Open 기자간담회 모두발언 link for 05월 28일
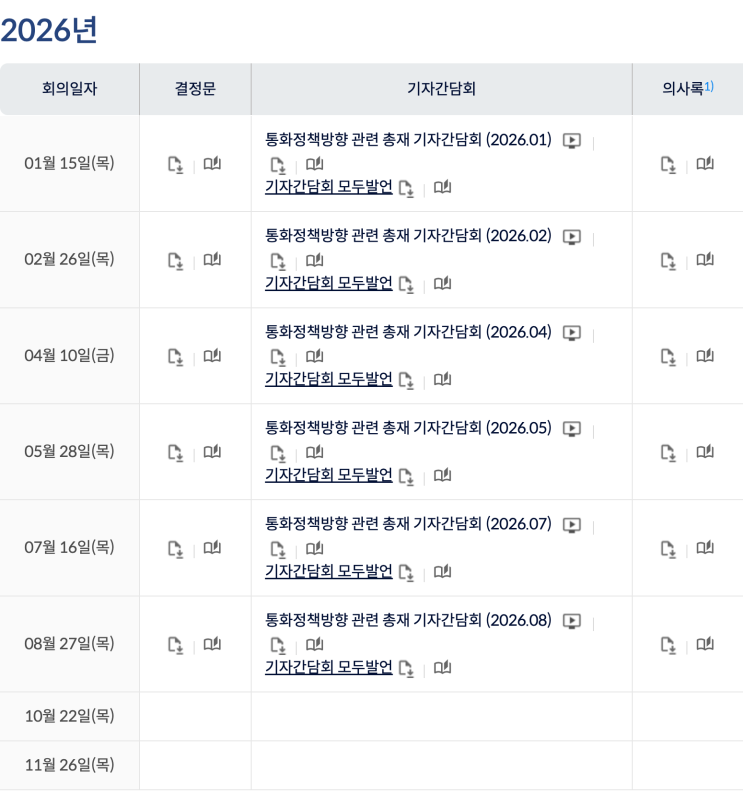 pyautogui.click(x=329, y=475)
